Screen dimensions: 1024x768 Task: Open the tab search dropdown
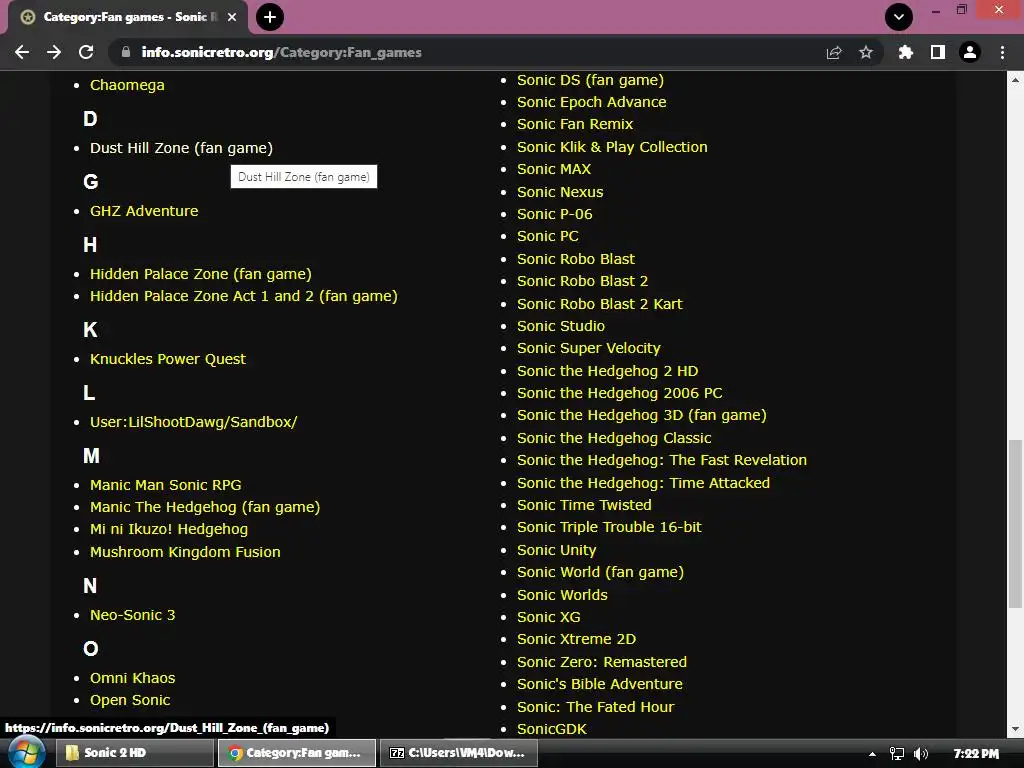pos(899,17)
